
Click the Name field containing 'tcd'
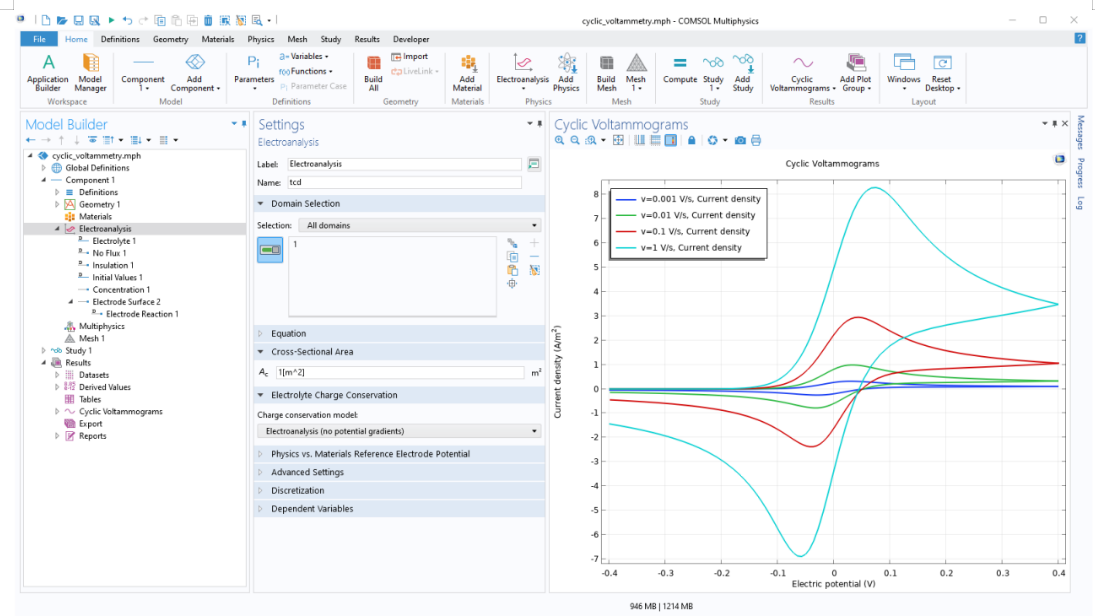404,182
